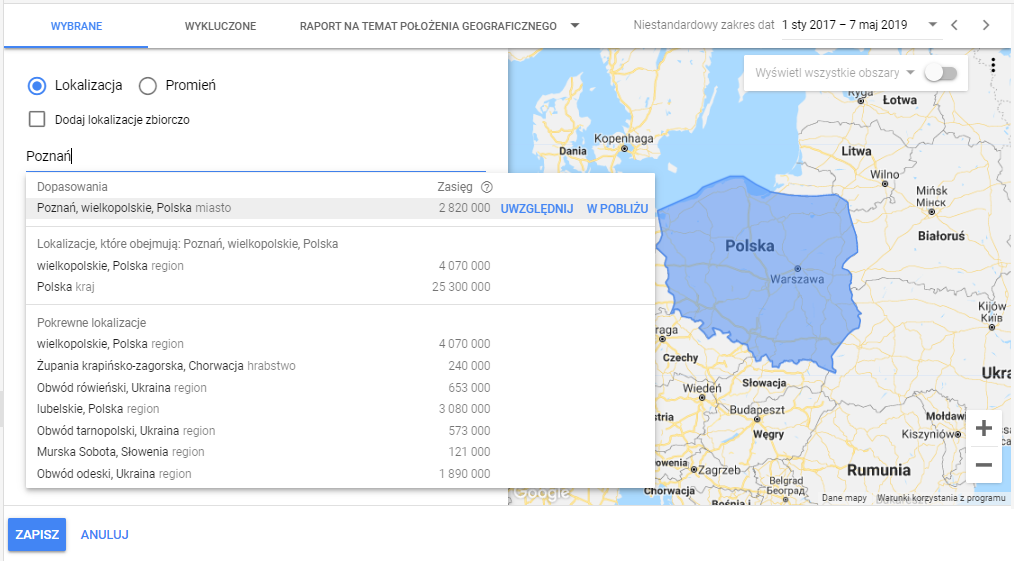Screen dimensions: 1014x561
Task: Click the Poznań location search field
Action: point(255,156)
